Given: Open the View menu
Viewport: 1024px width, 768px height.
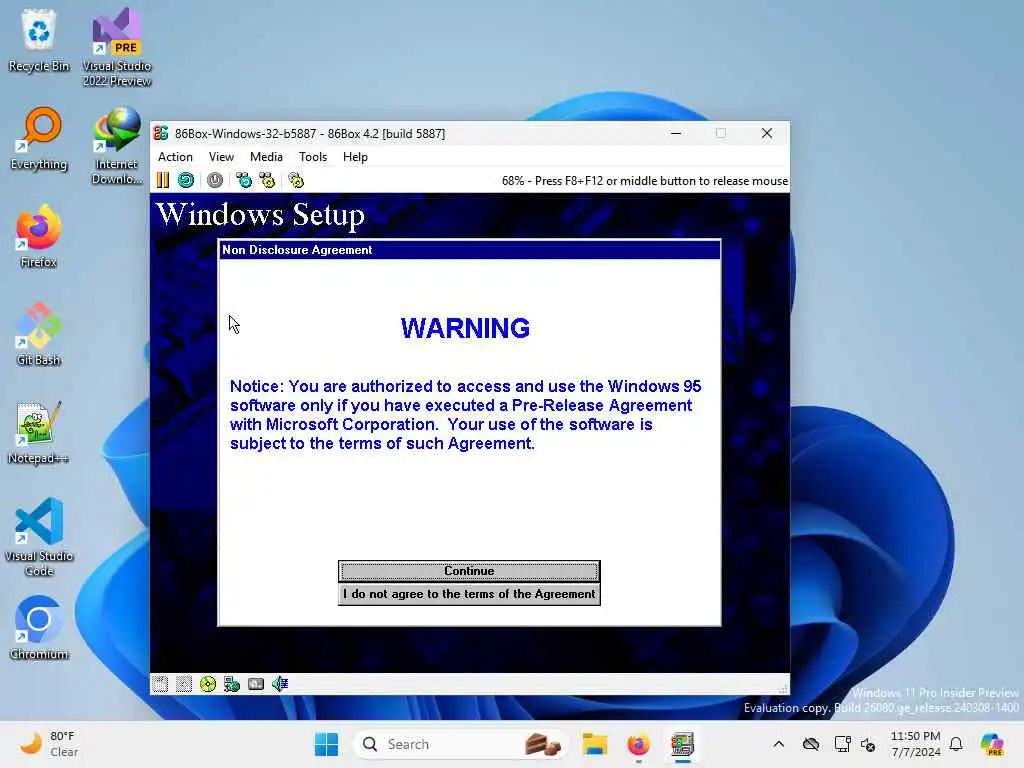Looking at the screenshot, I should (x=221, y=157).
